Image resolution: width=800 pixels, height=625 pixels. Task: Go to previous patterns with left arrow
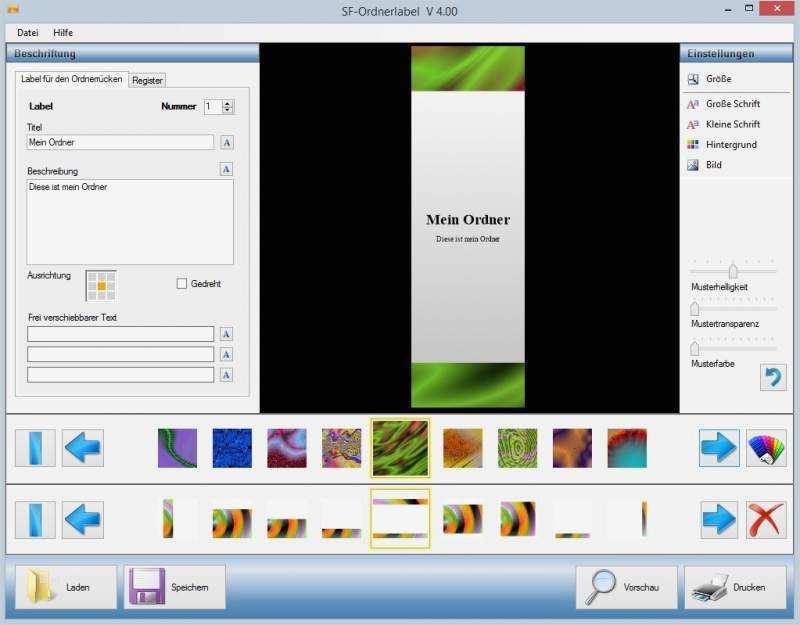(83, 448)
